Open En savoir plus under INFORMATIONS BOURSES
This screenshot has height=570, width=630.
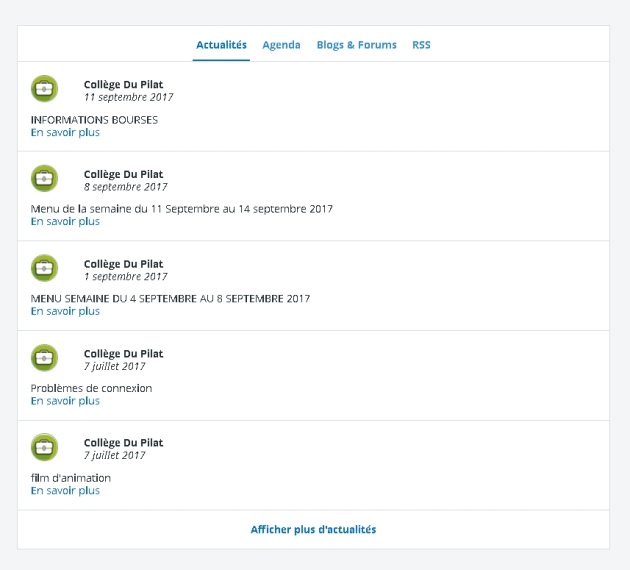coord(65,132)
